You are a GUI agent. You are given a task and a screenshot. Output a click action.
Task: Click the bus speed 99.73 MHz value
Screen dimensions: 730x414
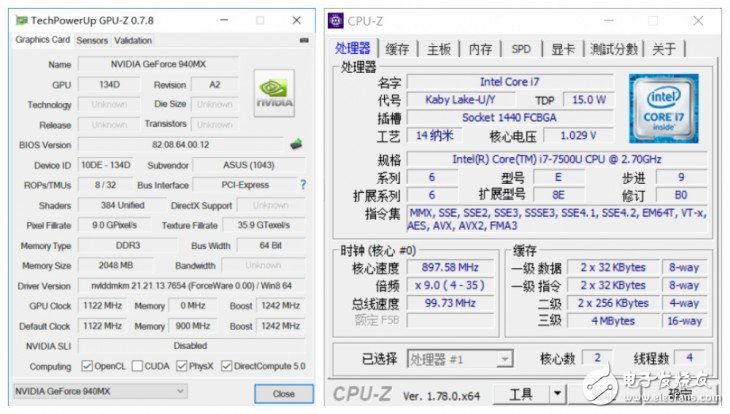[450, 303]
